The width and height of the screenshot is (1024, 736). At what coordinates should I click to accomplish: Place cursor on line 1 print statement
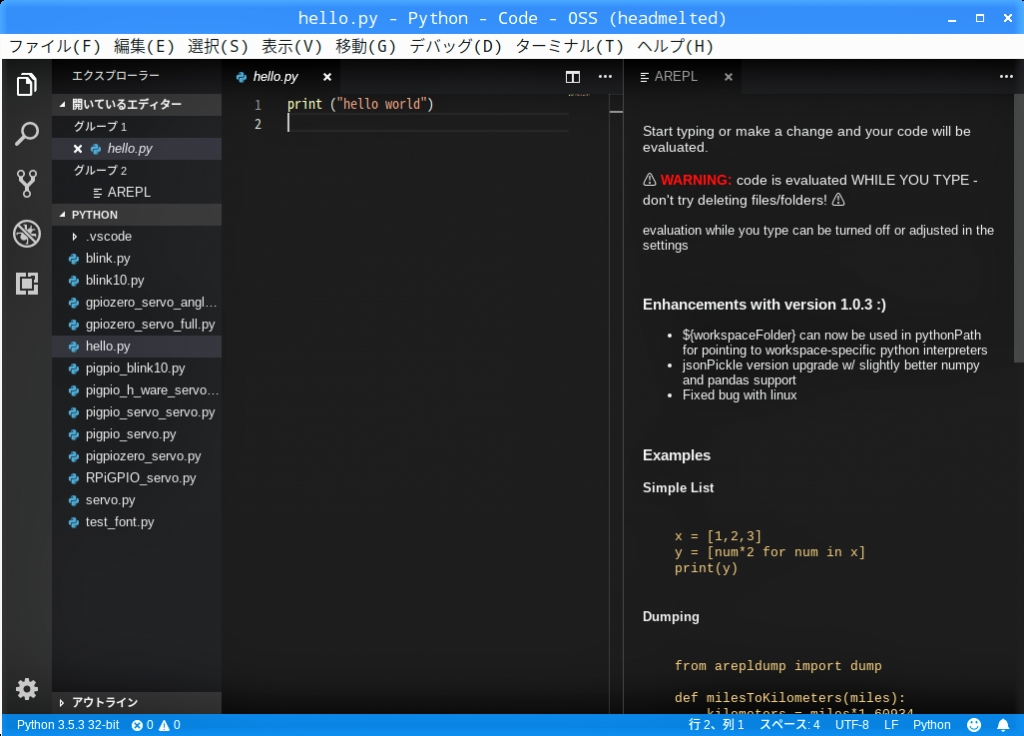click(360, 104)
